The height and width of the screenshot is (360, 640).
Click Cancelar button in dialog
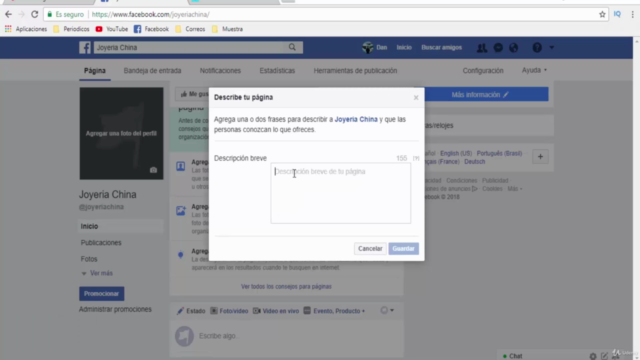click(x=370, y=249)
